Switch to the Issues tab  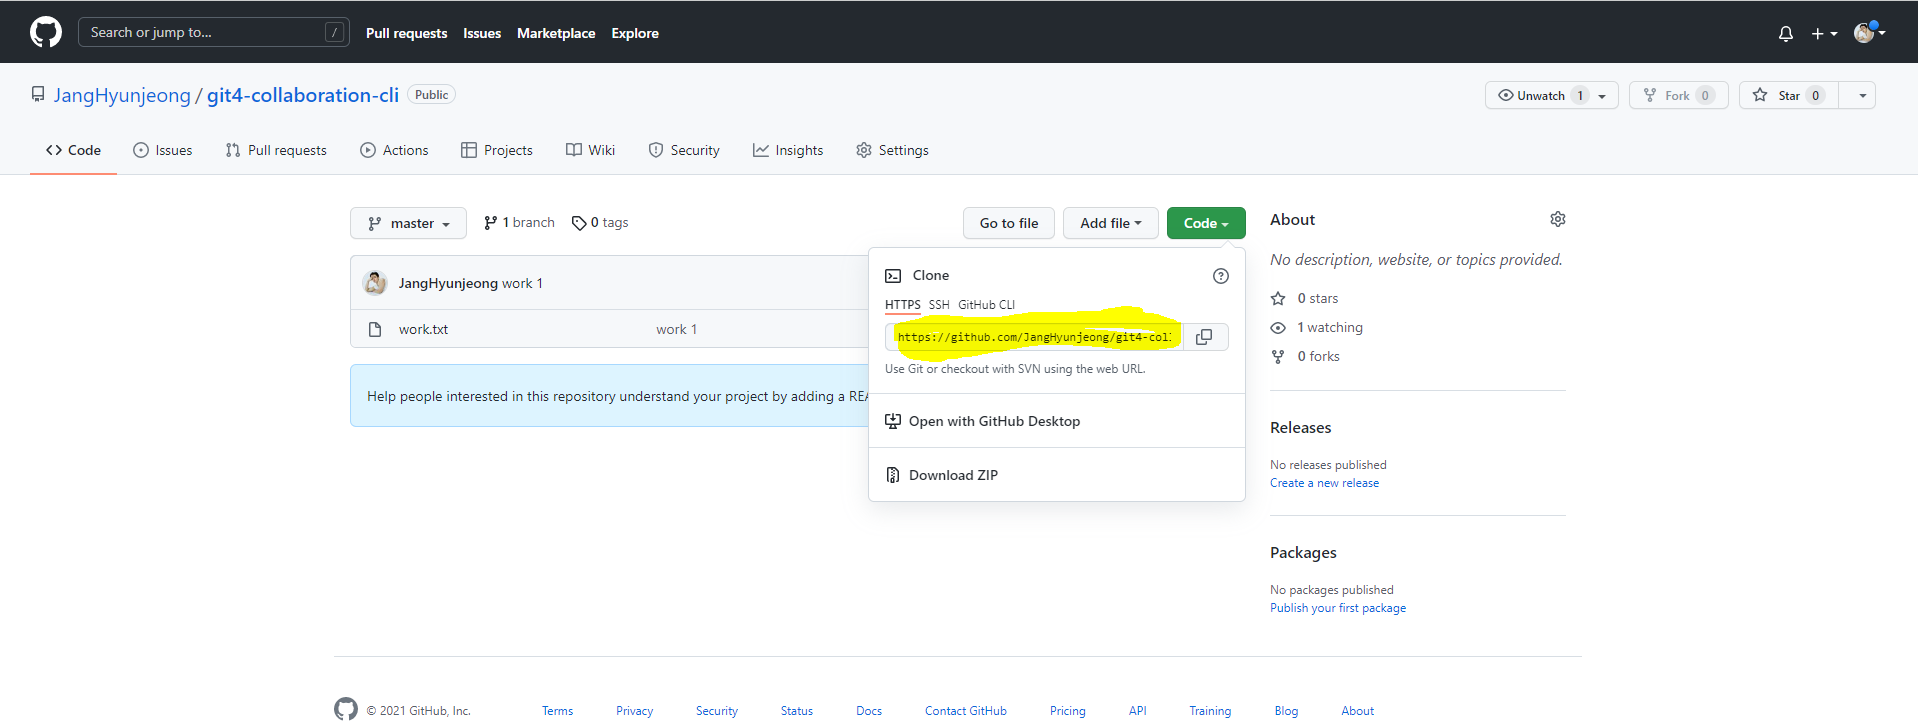[163, 150]
